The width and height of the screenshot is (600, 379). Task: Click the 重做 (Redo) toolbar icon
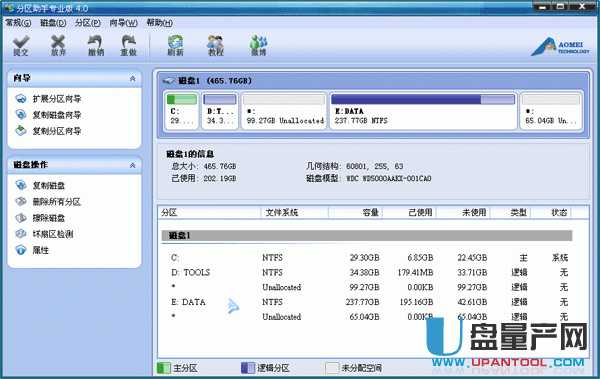[x=129, y=46]
